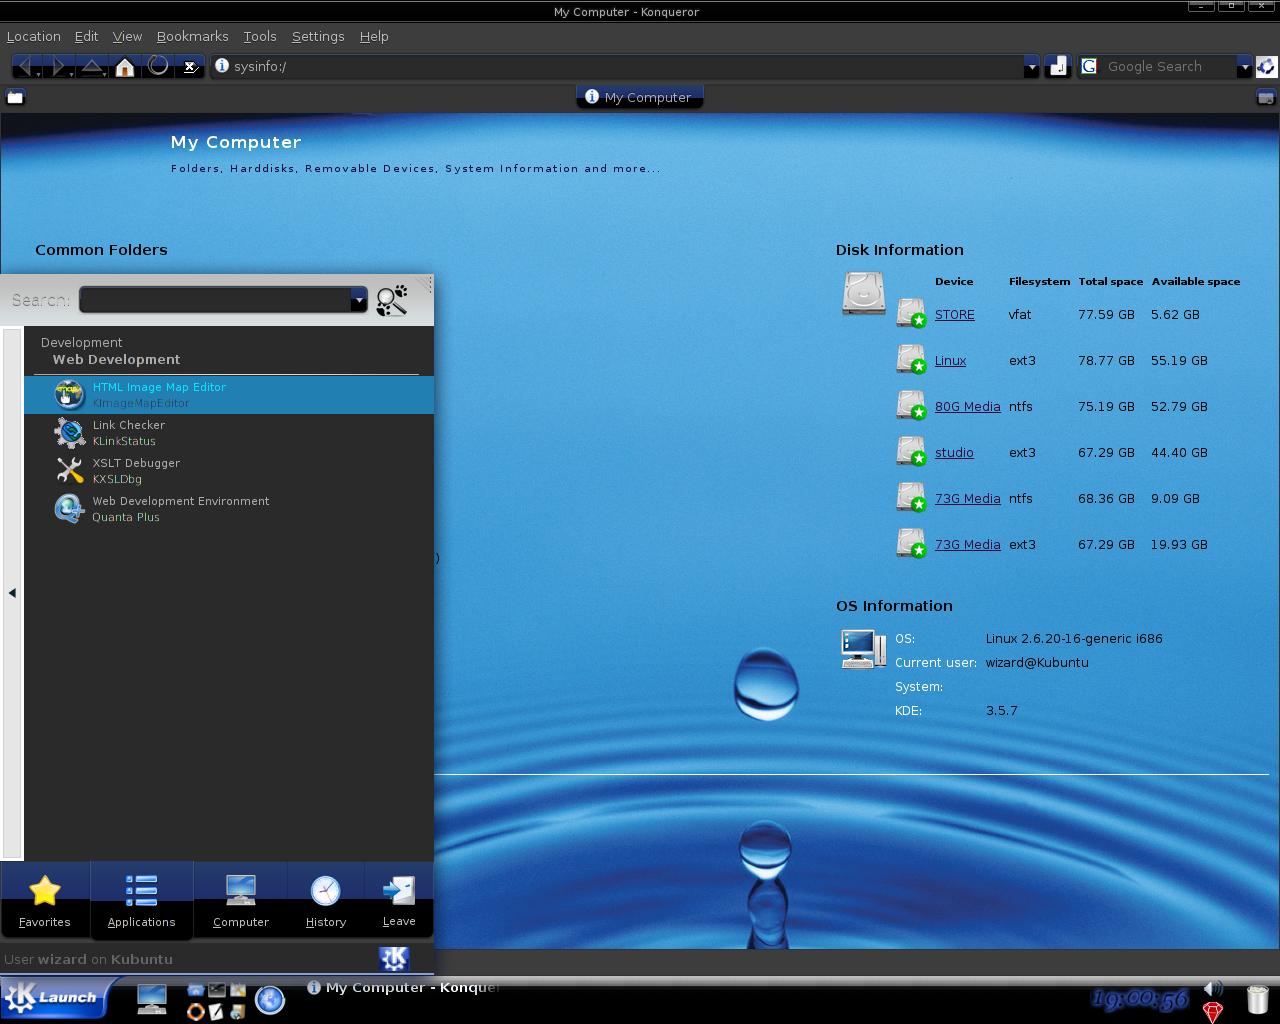1280x1024 pixels.
Task: Switch to the Leave launcher tab
Action: point(399,900)
